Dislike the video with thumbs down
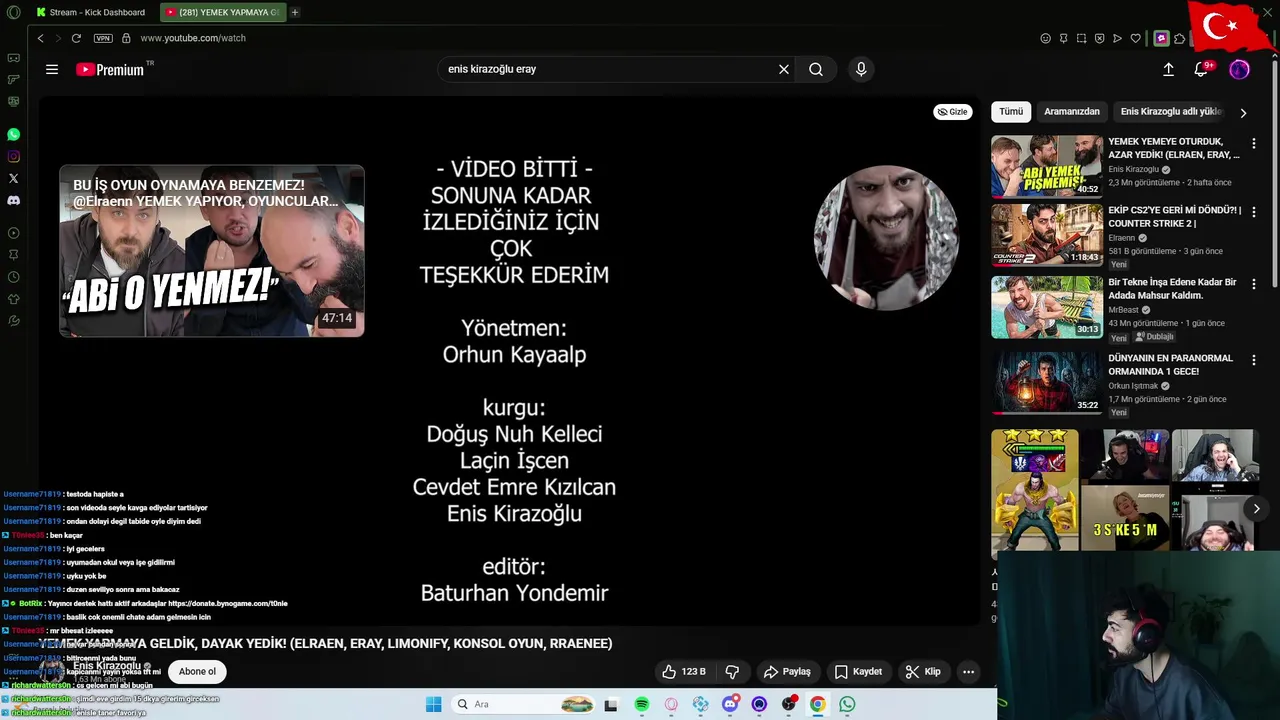This screenshot has height=720, width=1280. coord(732,672)
